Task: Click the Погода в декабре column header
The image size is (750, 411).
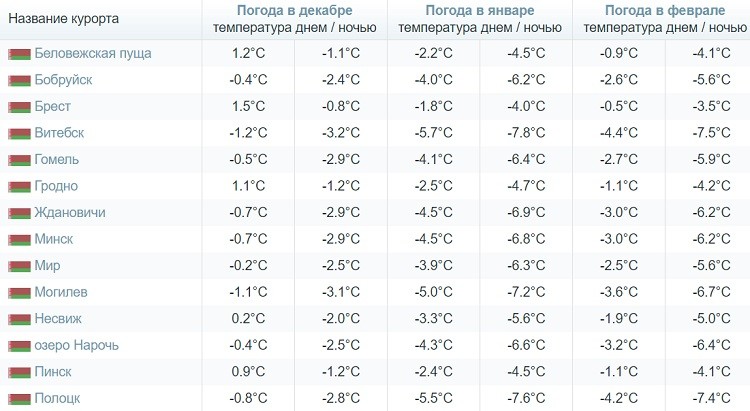Action: pos(294,10)
